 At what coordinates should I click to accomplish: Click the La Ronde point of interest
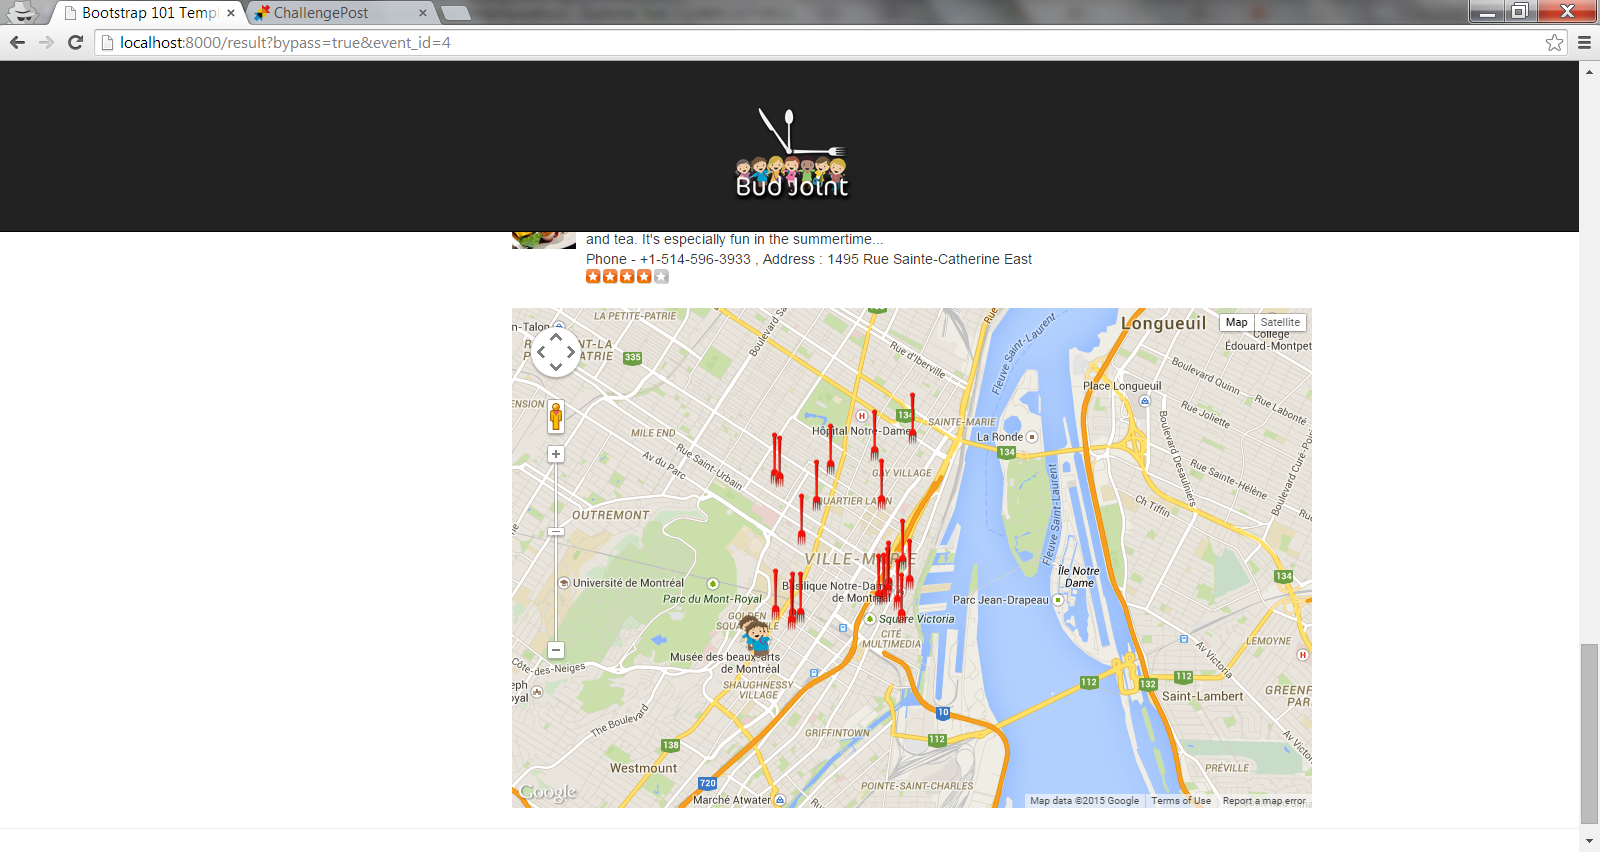pos(1032,437)
